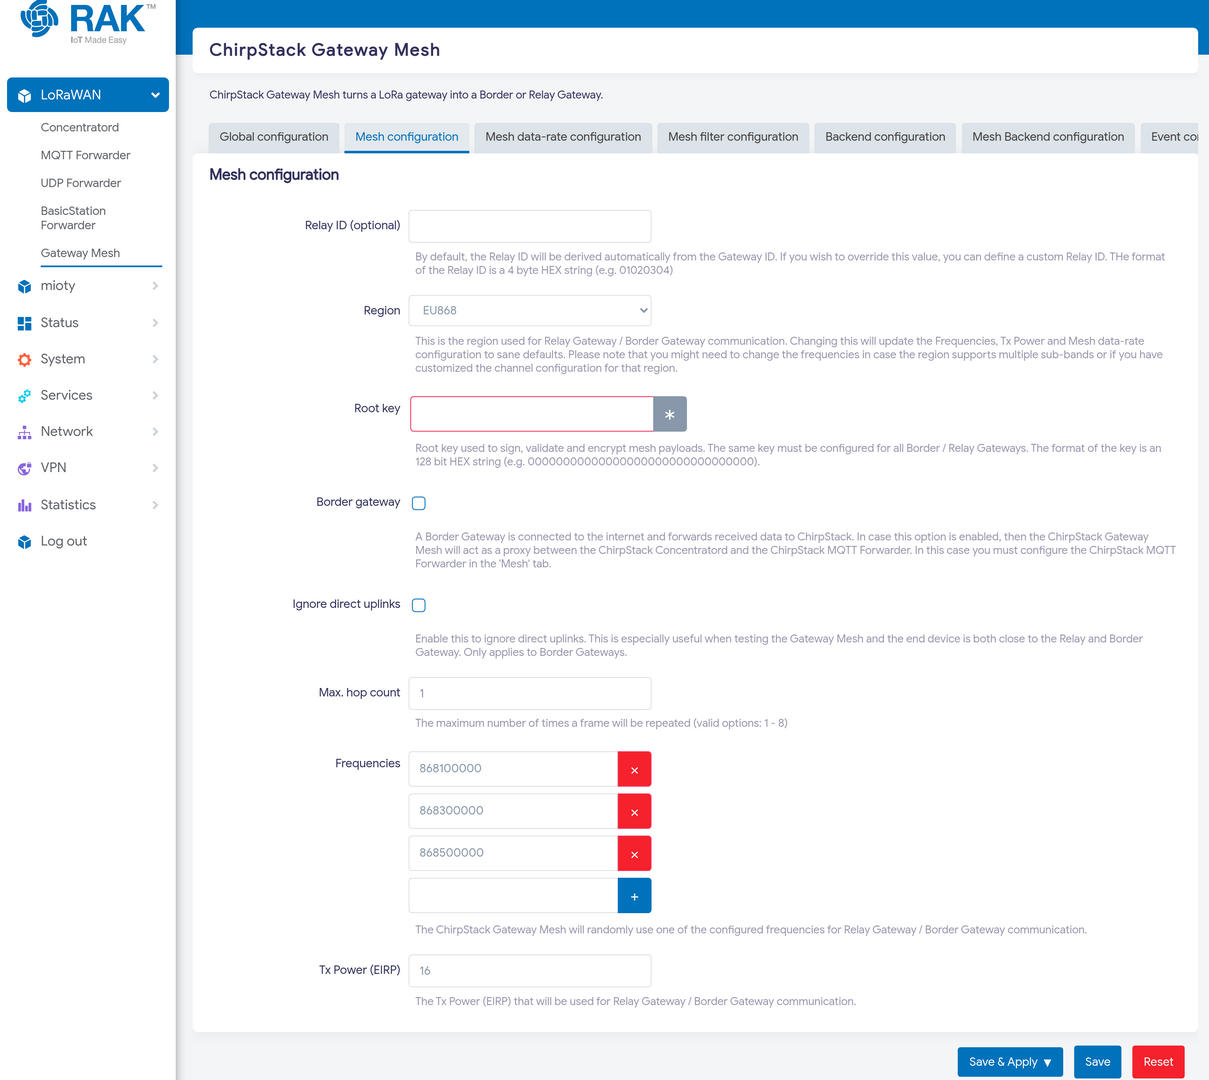Image resolution: width=1209 pixels, height=1080 pixels.
Task: Remove frequency 868500000
Action: pyautogui.click(x=634, y=853)
